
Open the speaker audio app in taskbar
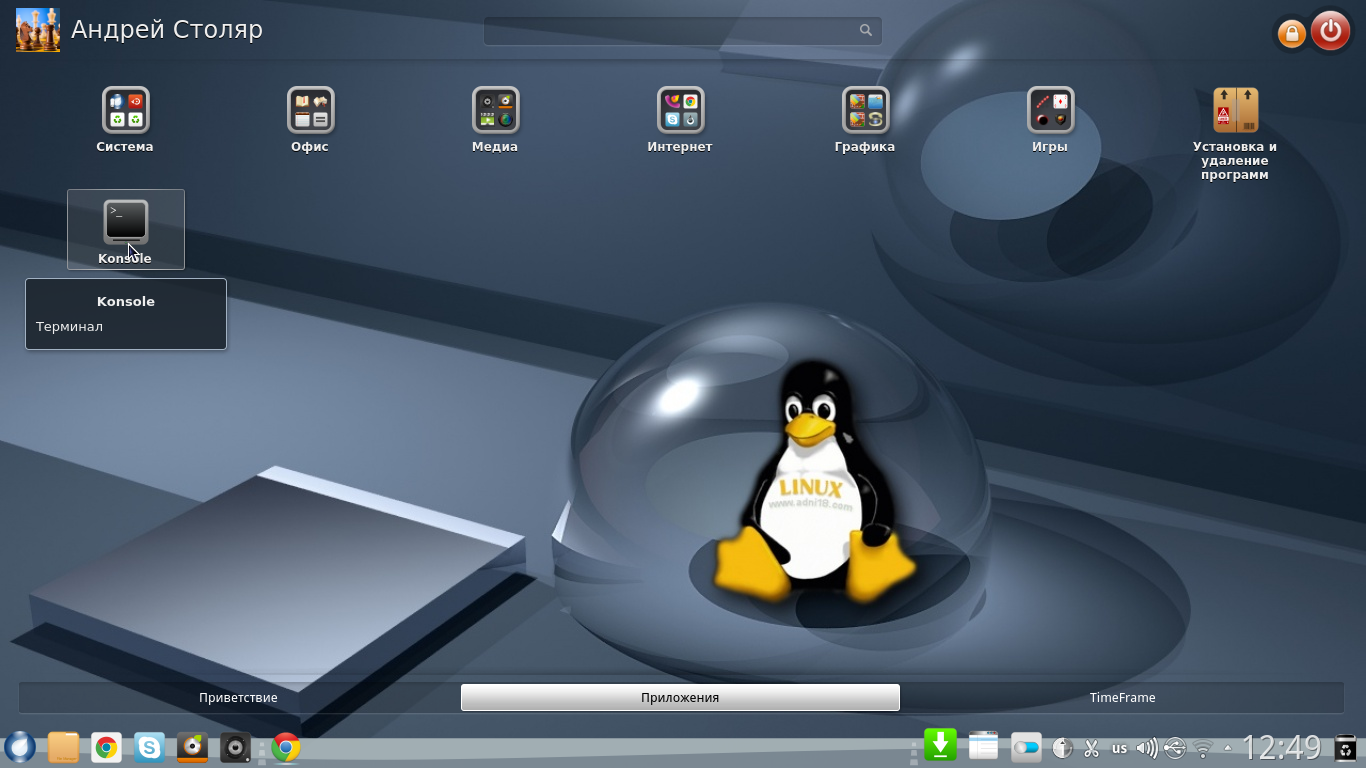[x=235, y=747]
